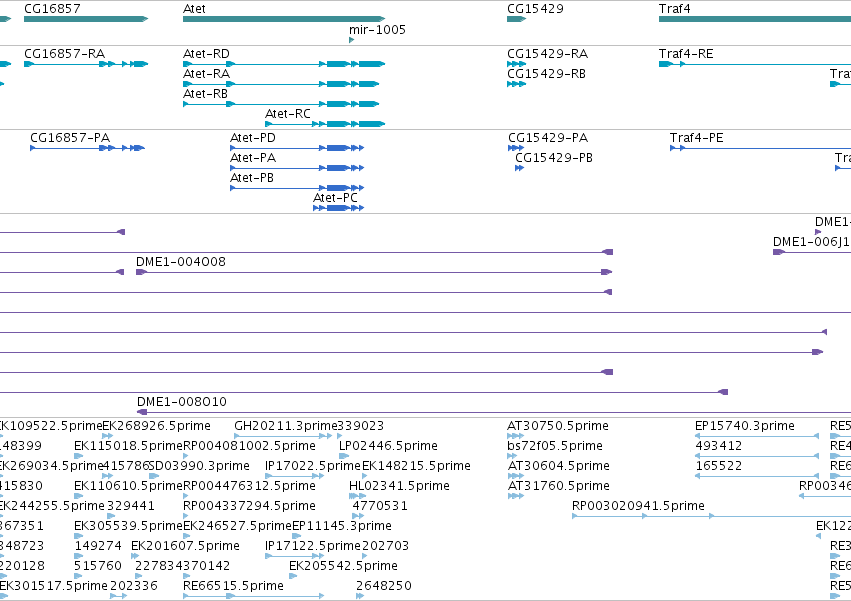Open the AT31760.5prime entry
Screen dimensions: 851x601
(516, 496)
